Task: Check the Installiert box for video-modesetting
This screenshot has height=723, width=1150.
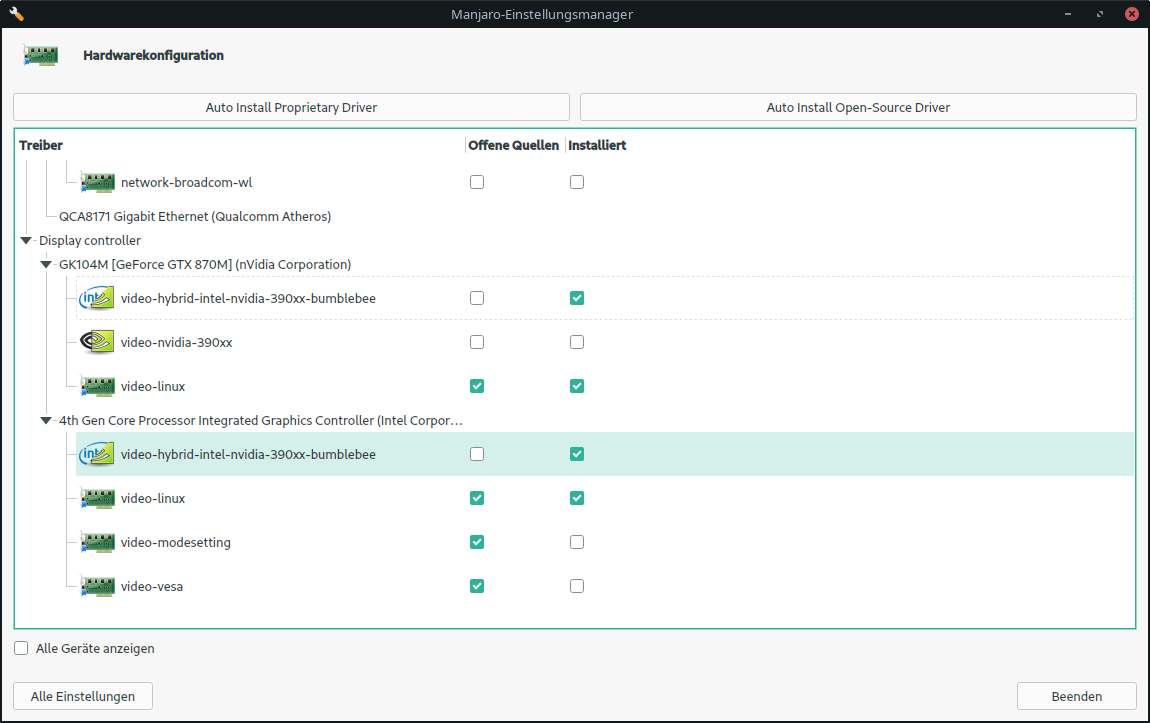Action: coord(577,542)
